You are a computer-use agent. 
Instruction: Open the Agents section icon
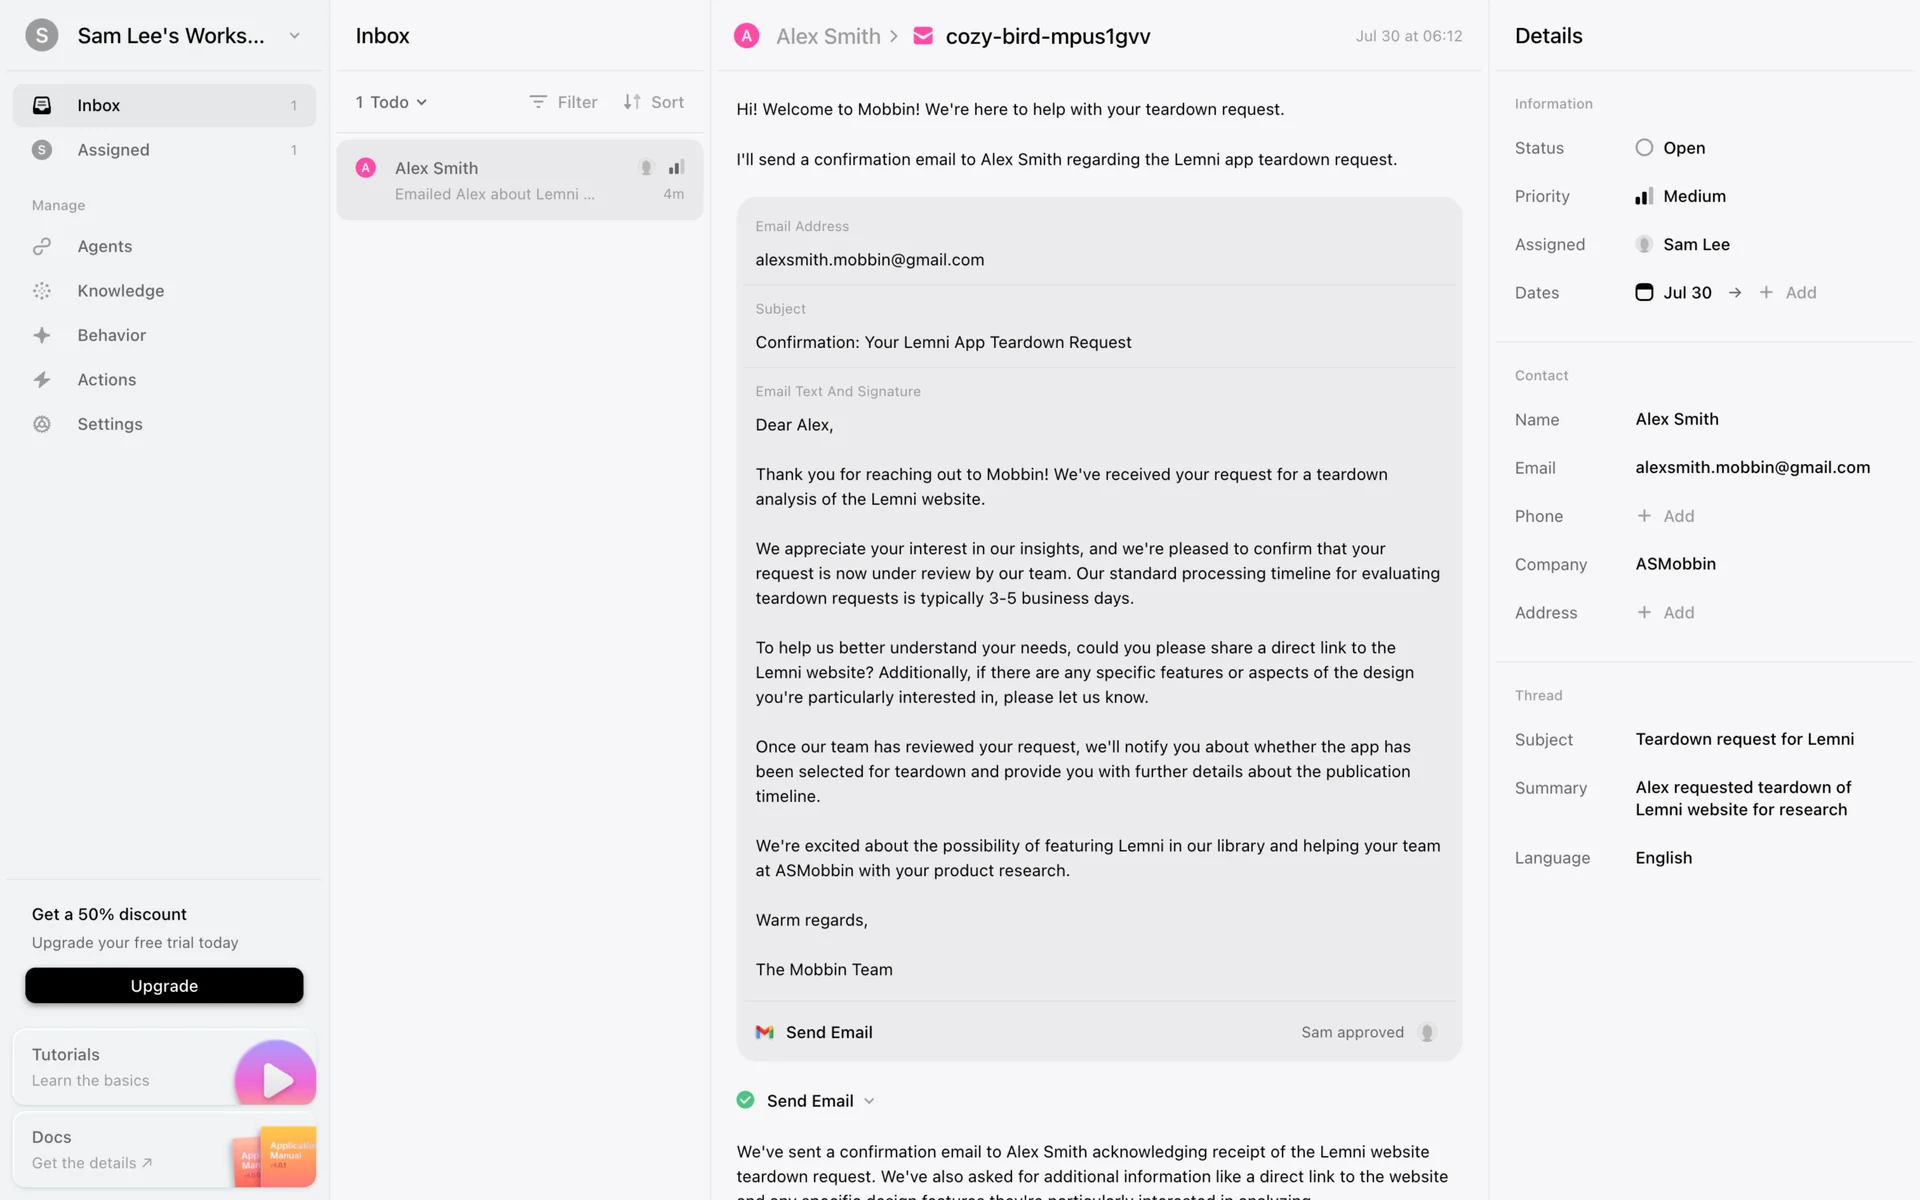[42, 246]
